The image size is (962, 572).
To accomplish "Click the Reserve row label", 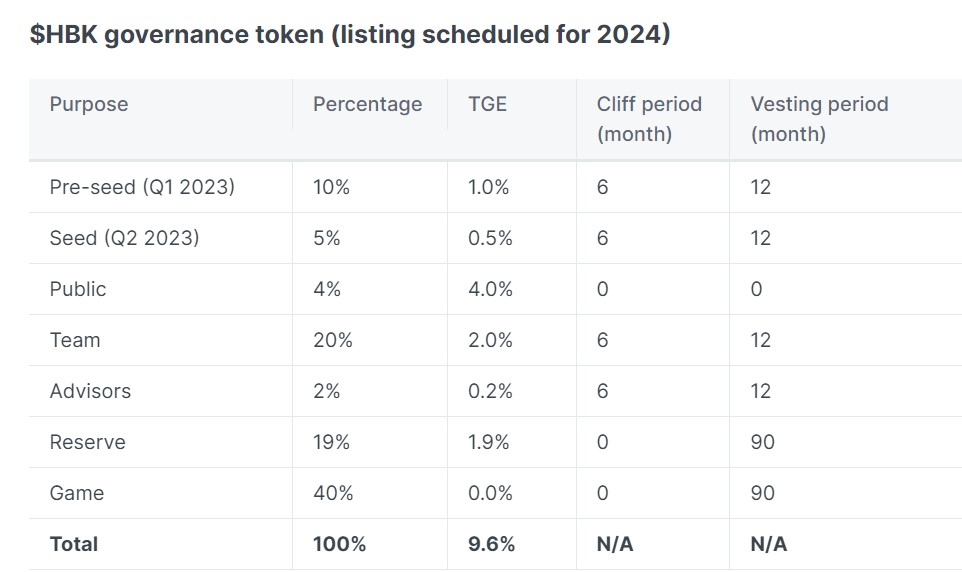I will [88, 442].
